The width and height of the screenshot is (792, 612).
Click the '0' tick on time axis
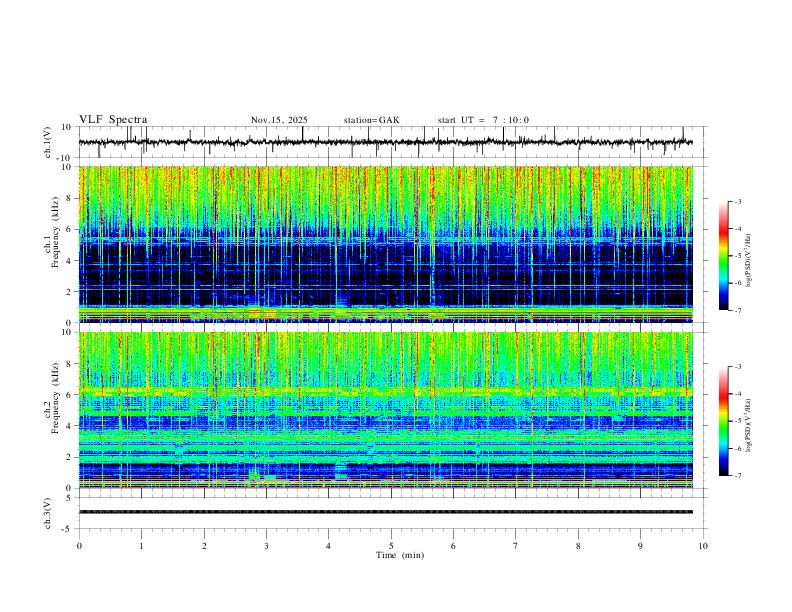[x=79, y=546]
